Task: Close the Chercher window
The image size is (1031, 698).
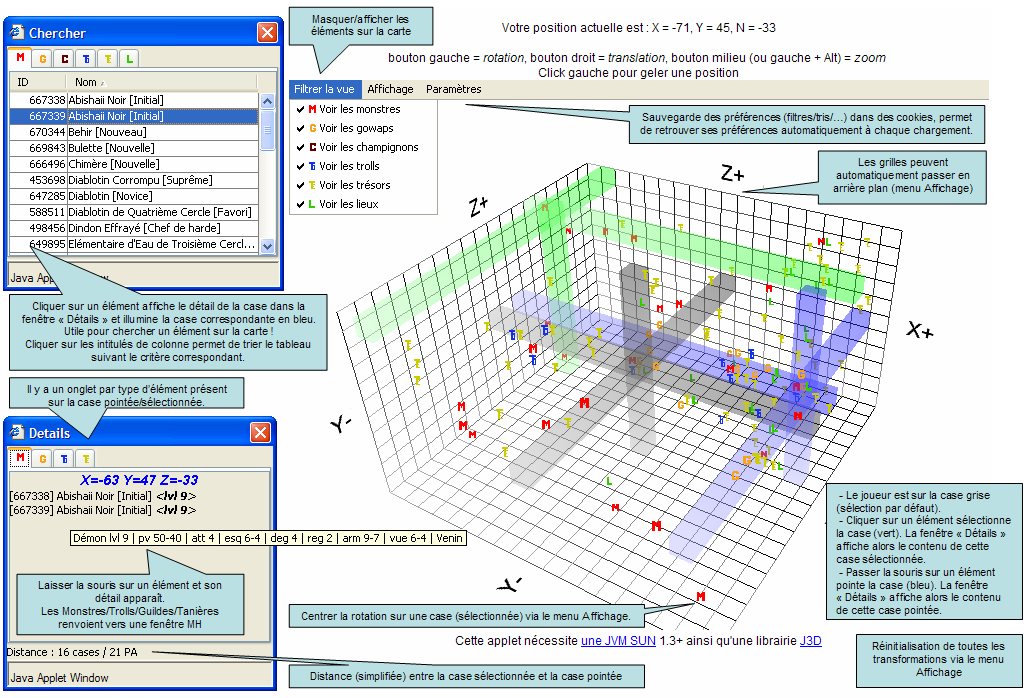Action: (x=267, y=32)
